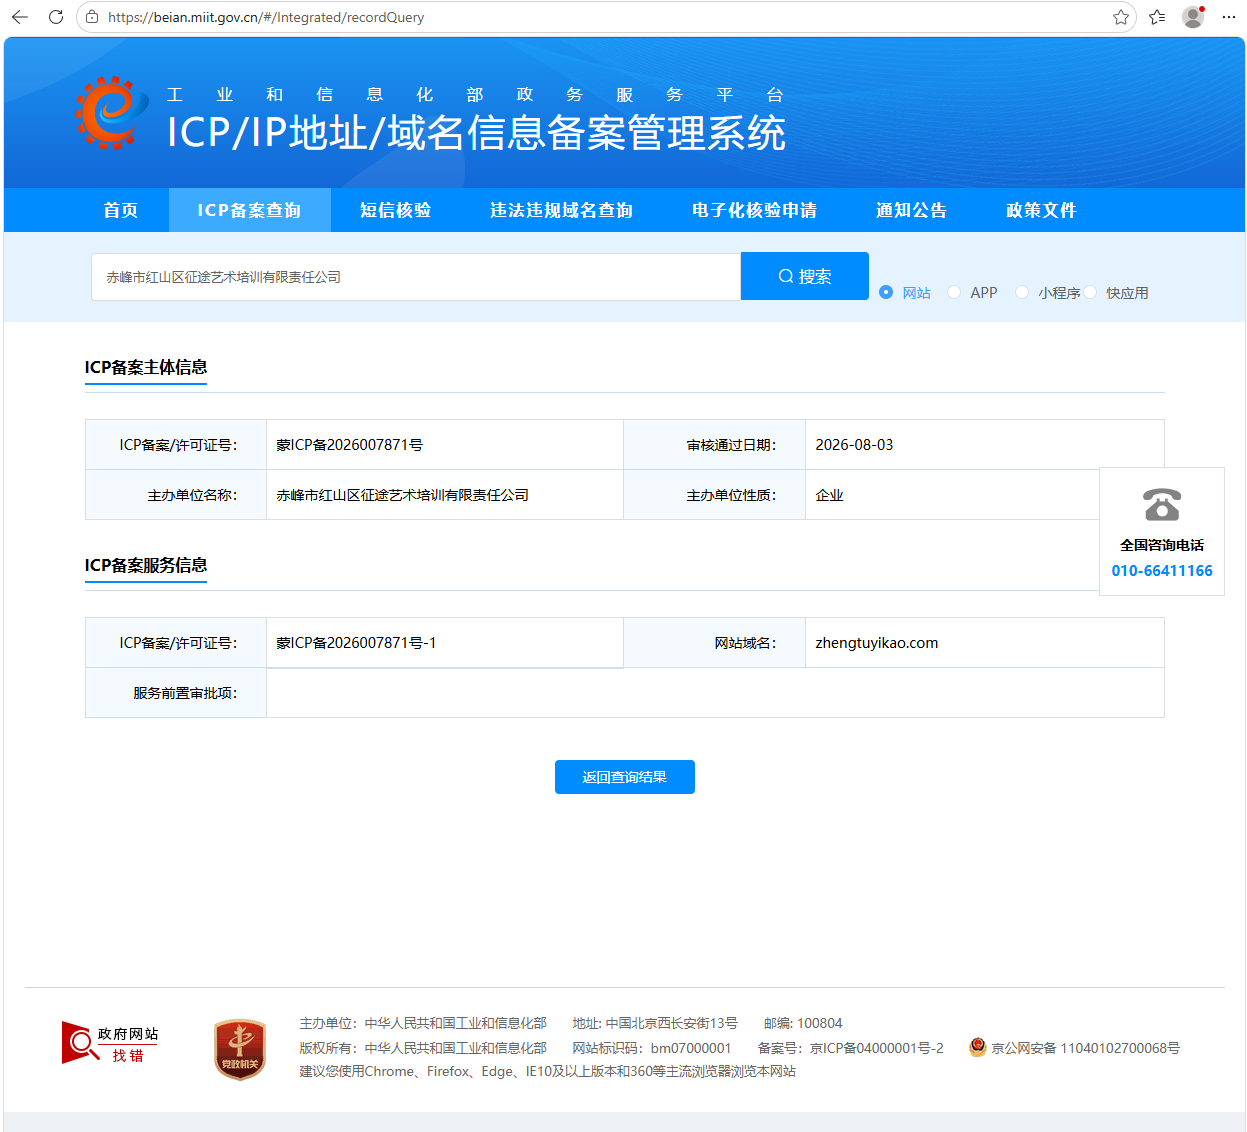
Task: Click the police shield icon beside 京公网安备
Action: 978,1047
